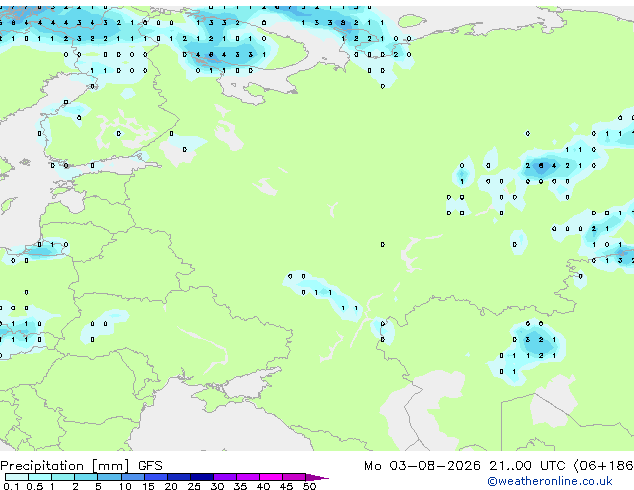
Task: Click the purple arrow tip past 50
Action: pyautogui.click(x=317, y=477)
